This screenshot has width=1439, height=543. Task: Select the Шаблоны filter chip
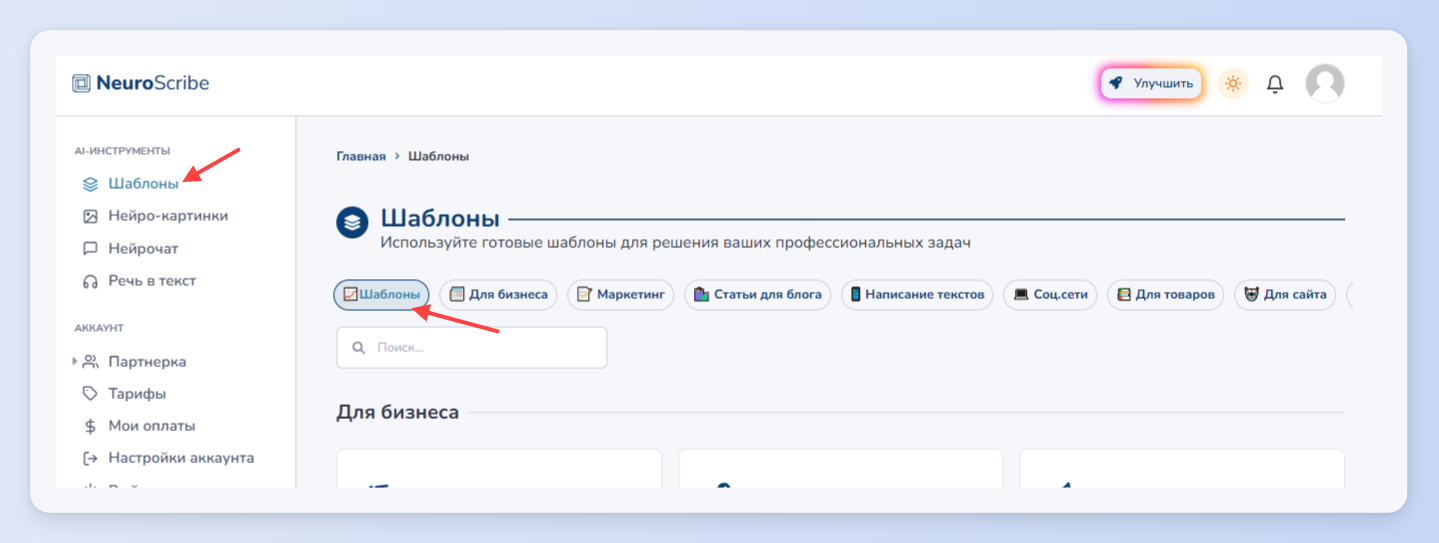pyautogui.click(x=381, y=295)
